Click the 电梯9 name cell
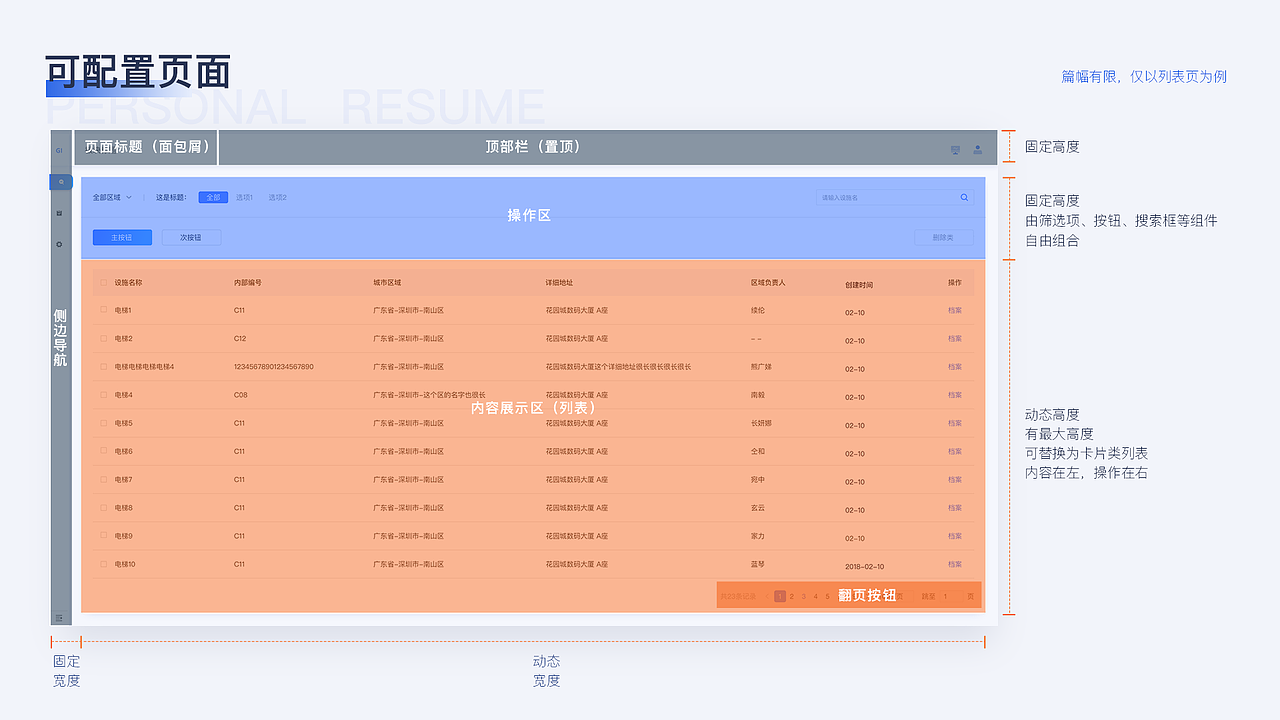The width and height of the screenshot is (1280, 720). click(123, 536)
